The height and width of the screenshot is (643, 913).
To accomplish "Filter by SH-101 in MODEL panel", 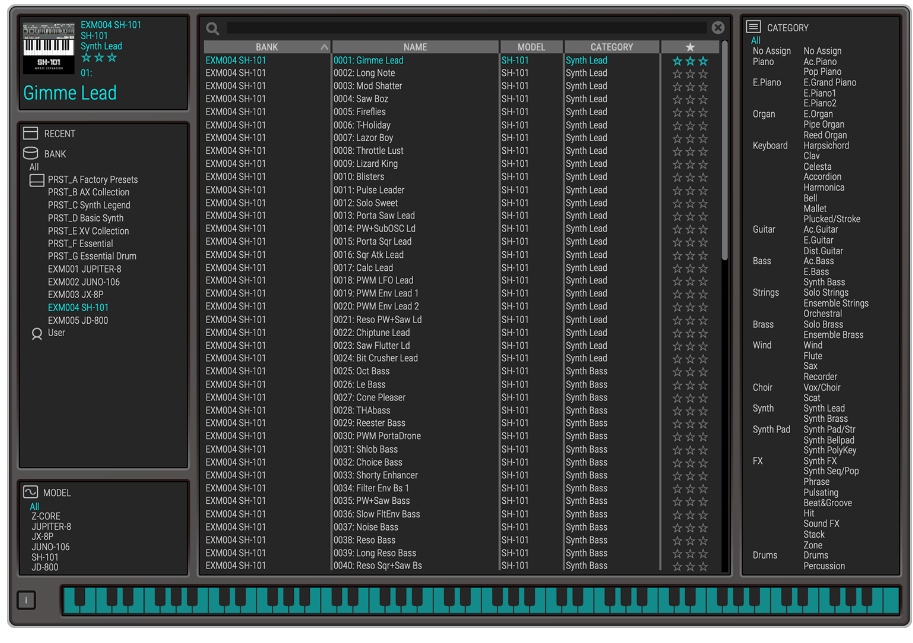I will (45, 557).
